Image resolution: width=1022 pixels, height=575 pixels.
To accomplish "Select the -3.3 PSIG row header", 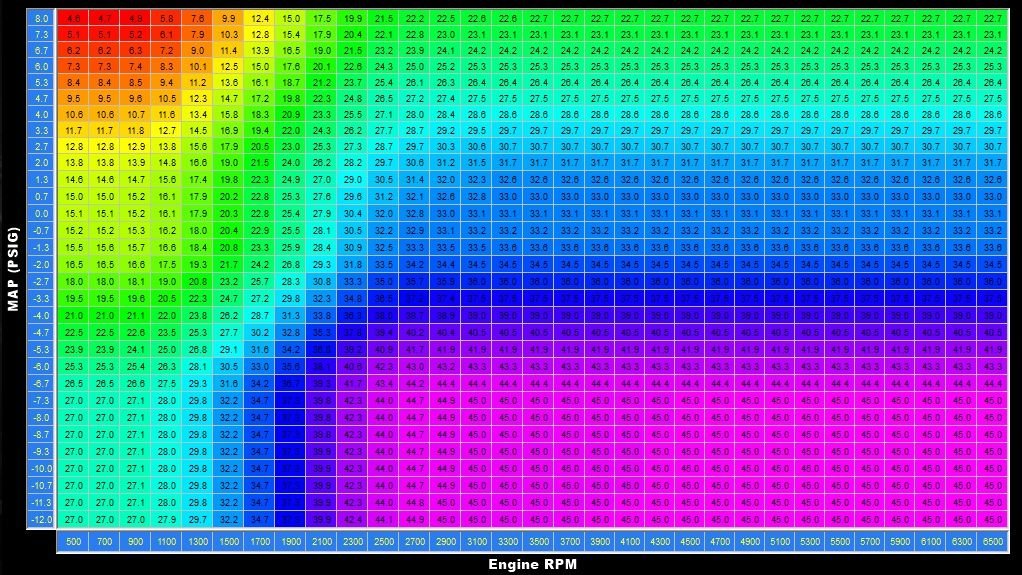I will click(40, 297).
